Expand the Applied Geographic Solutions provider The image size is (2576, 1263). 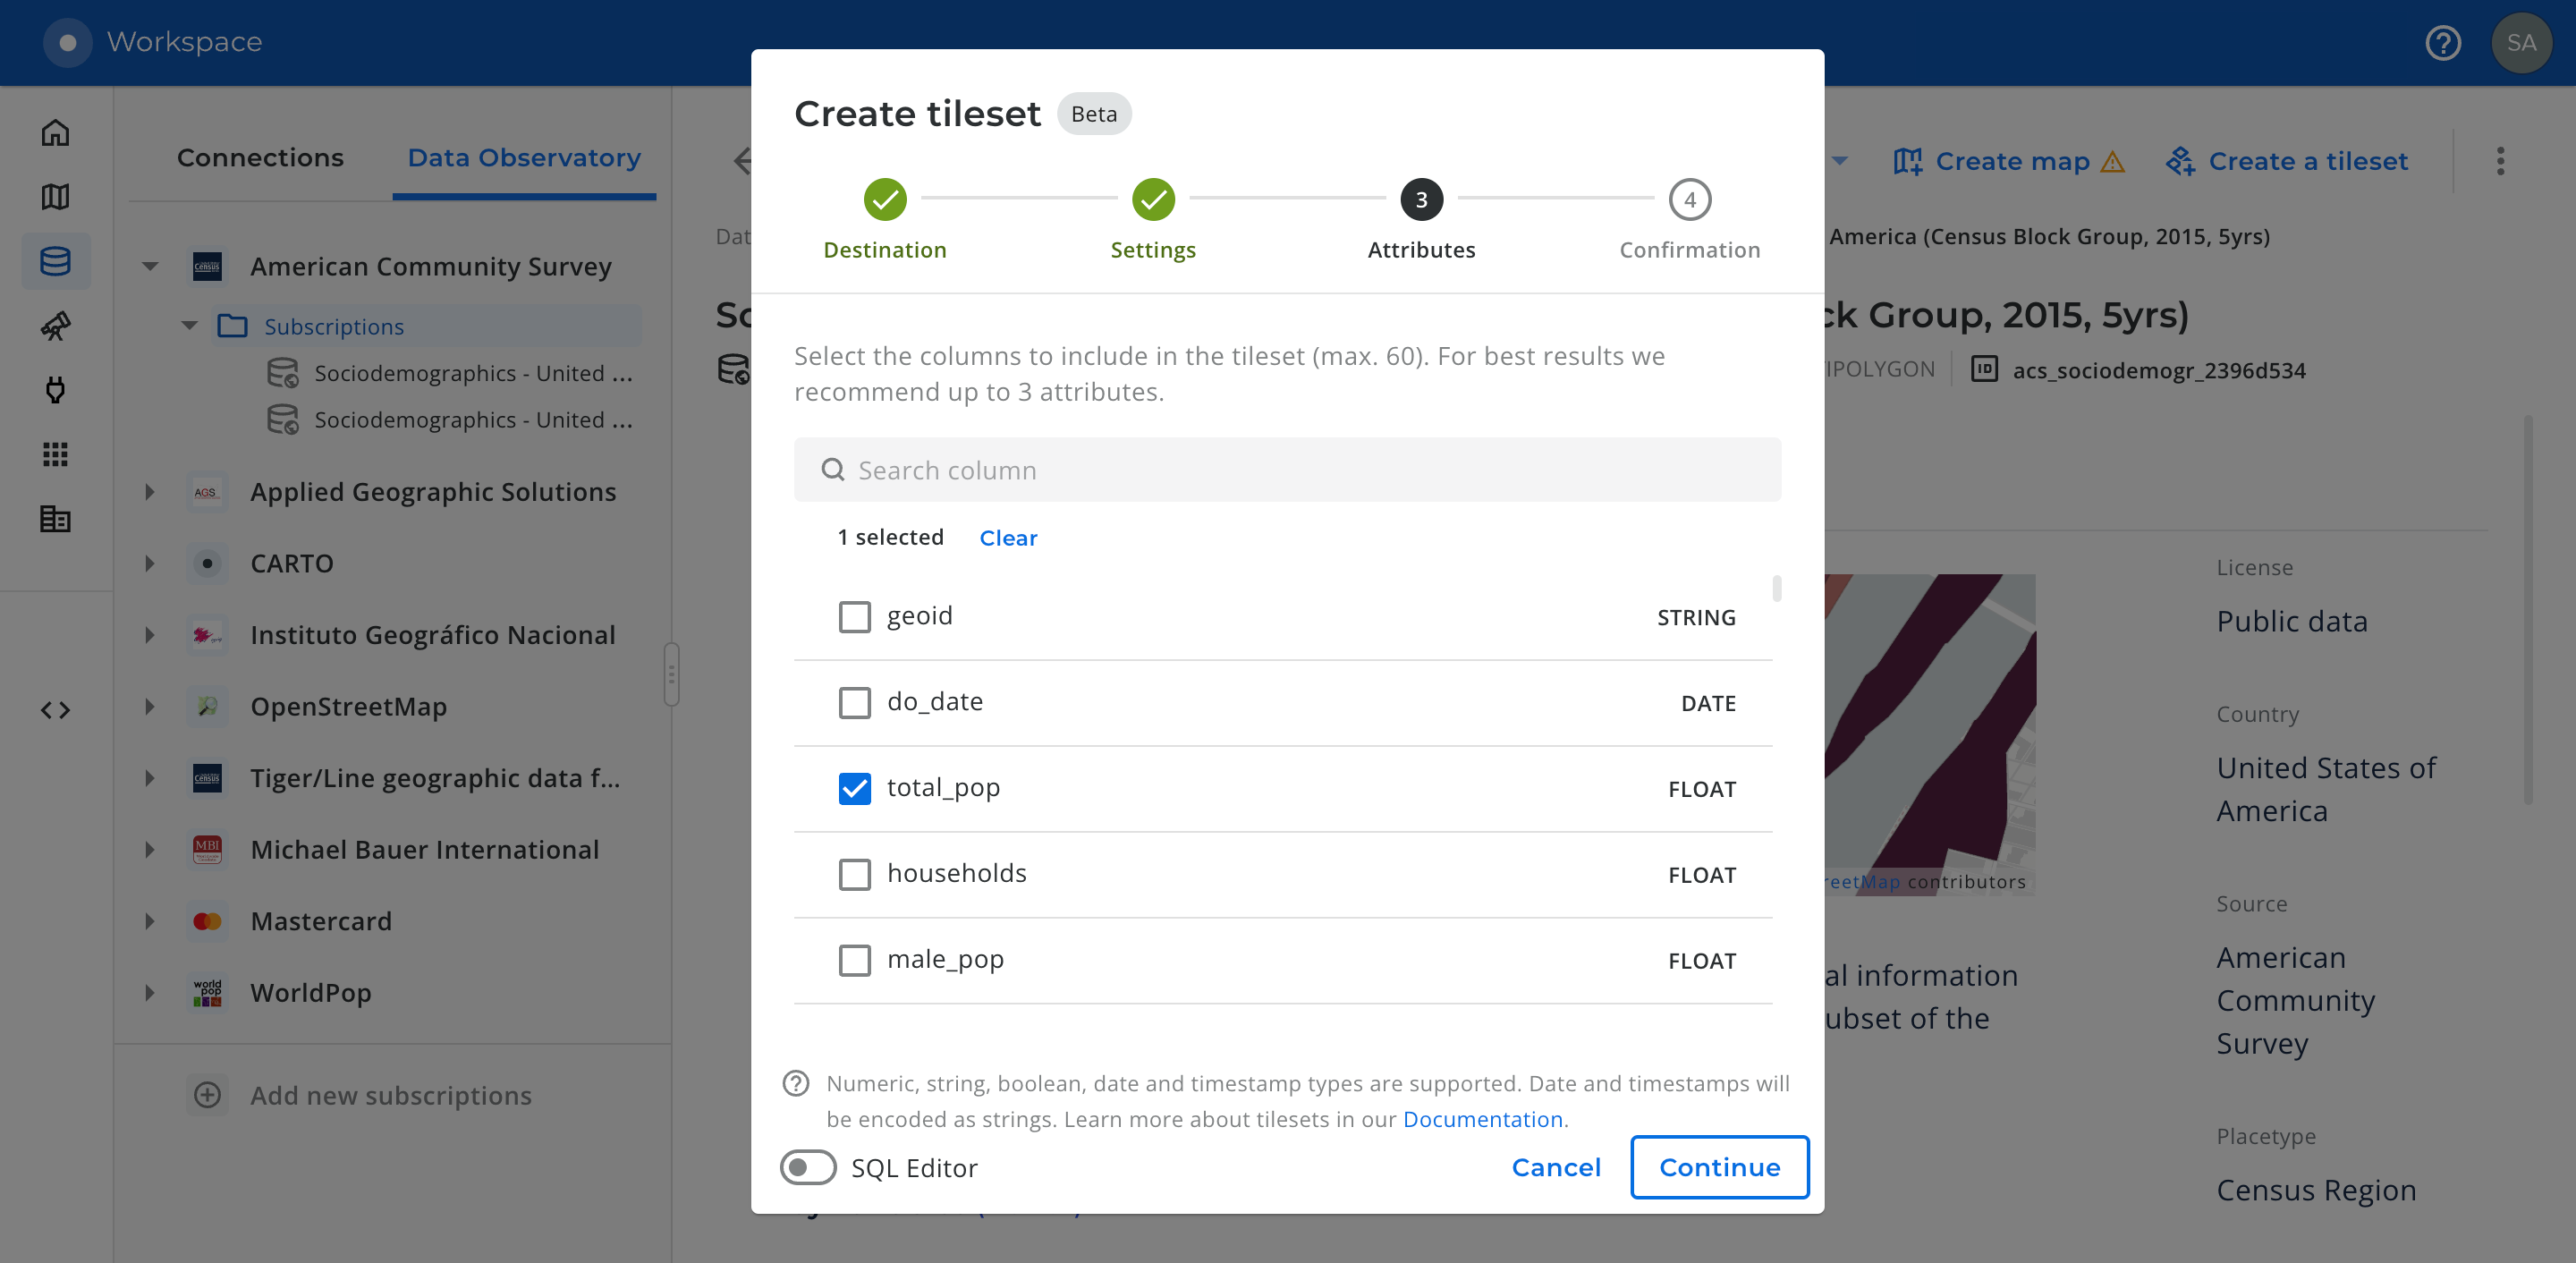point(150,492)
